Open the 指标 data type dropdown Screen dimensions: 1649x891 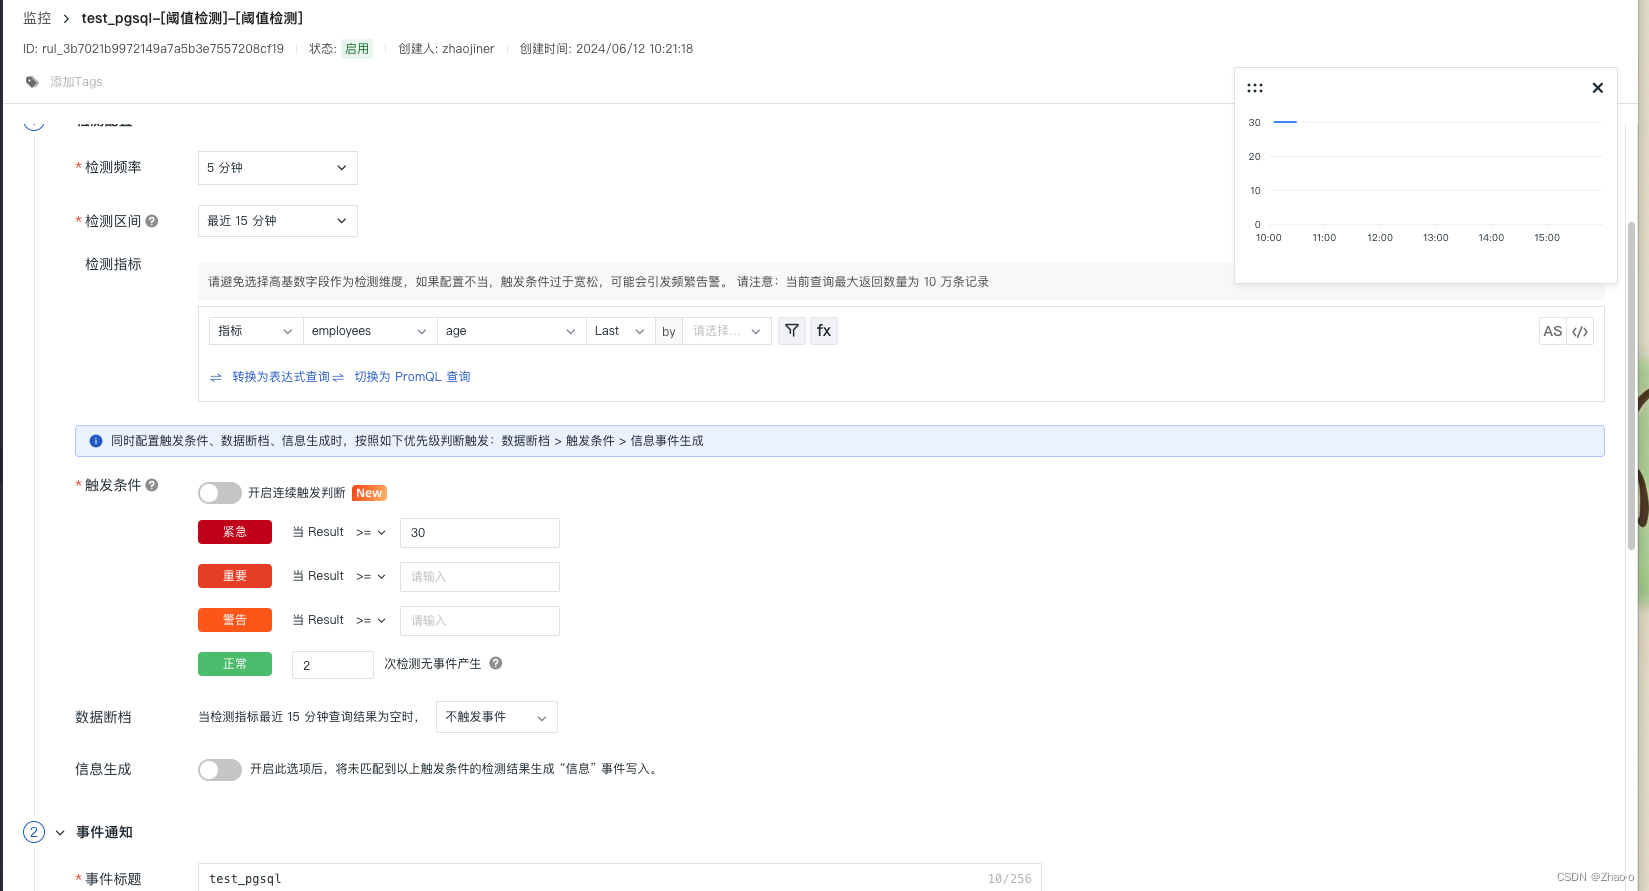point(255,331)
